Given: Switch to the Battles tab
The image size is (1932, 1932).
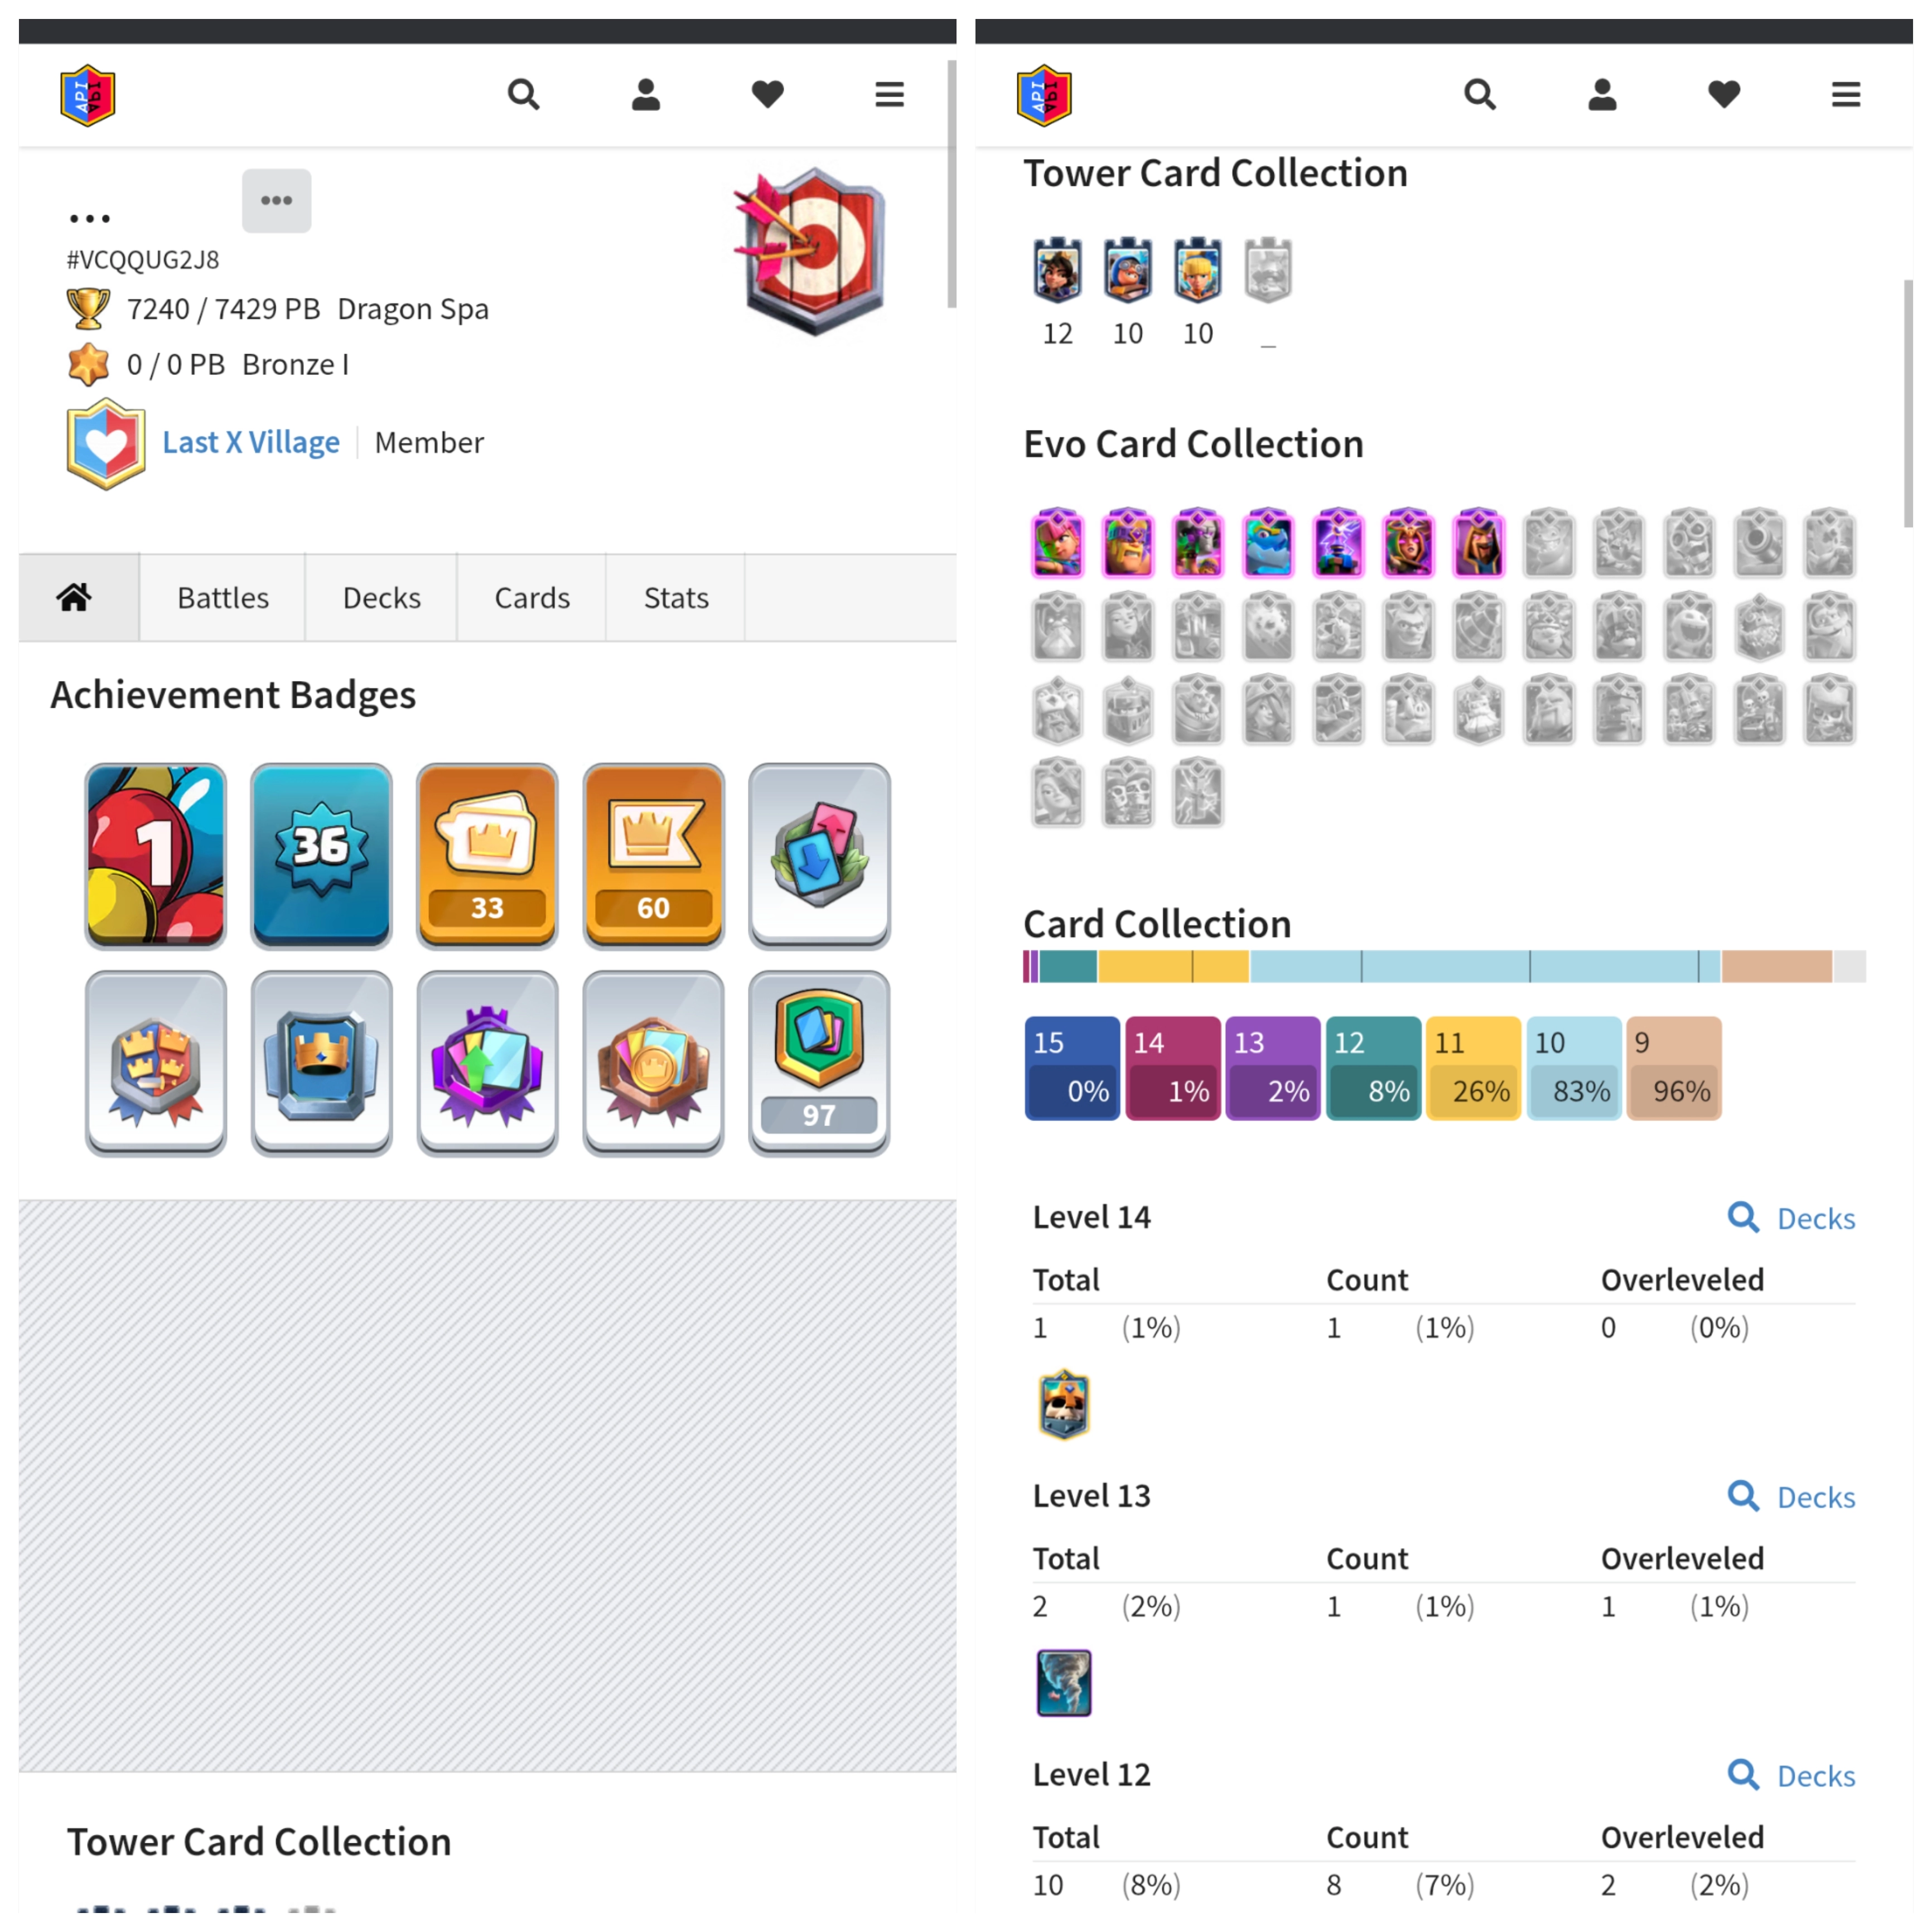Looking at the screenshot, I should [223, 598].
